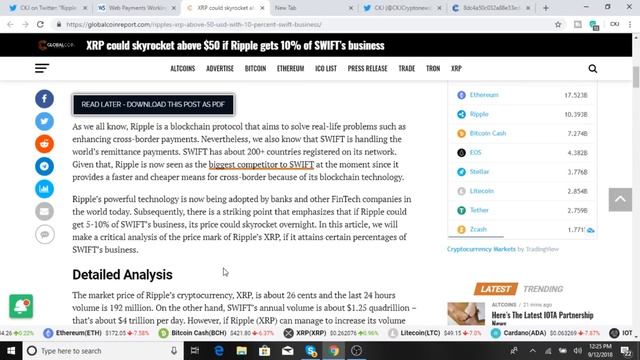This screenshot has height=360, width=640.
Task: Open XRP navigation item
Action: [x=456, y=68]
